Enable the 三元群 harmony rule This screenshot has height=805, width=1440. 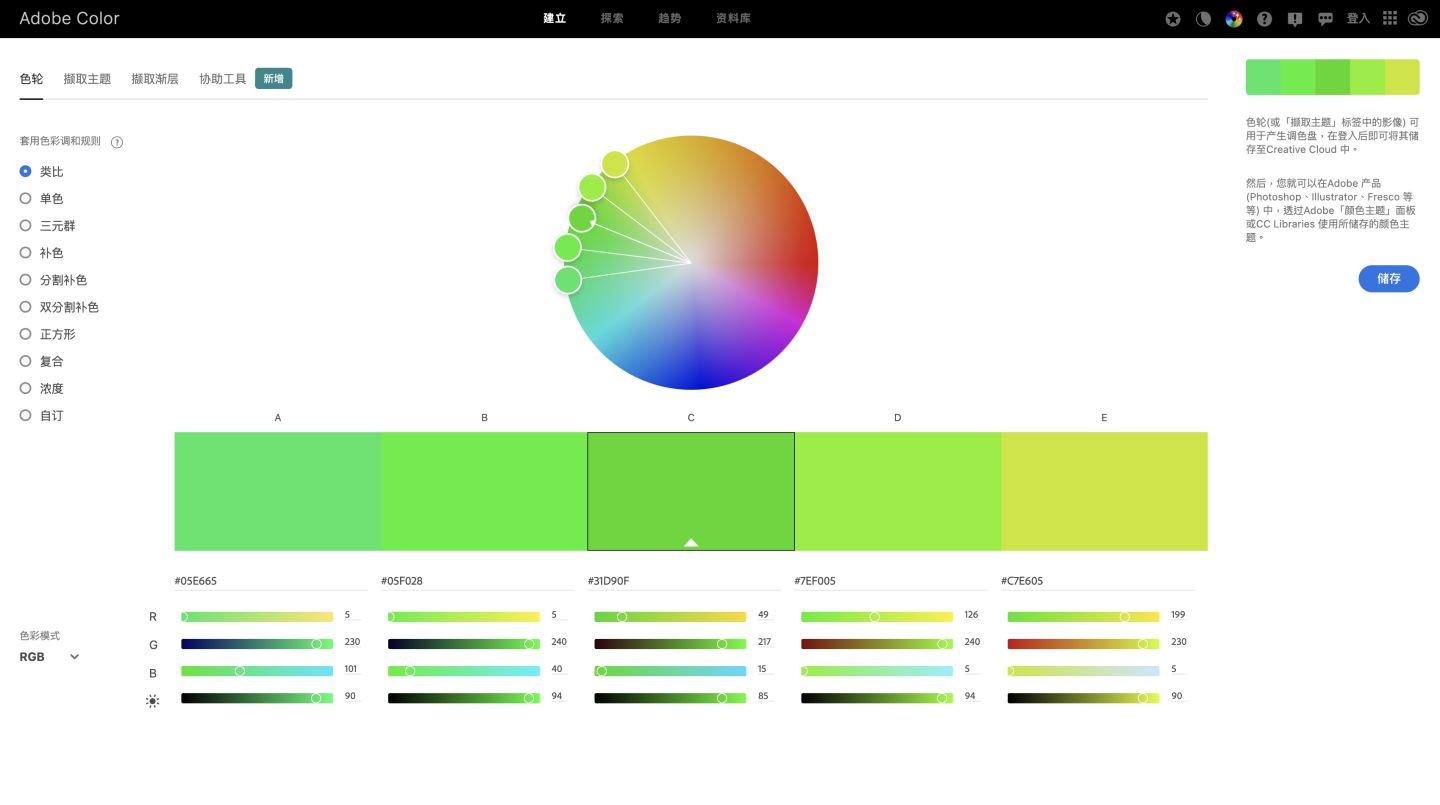click(25, 225)
